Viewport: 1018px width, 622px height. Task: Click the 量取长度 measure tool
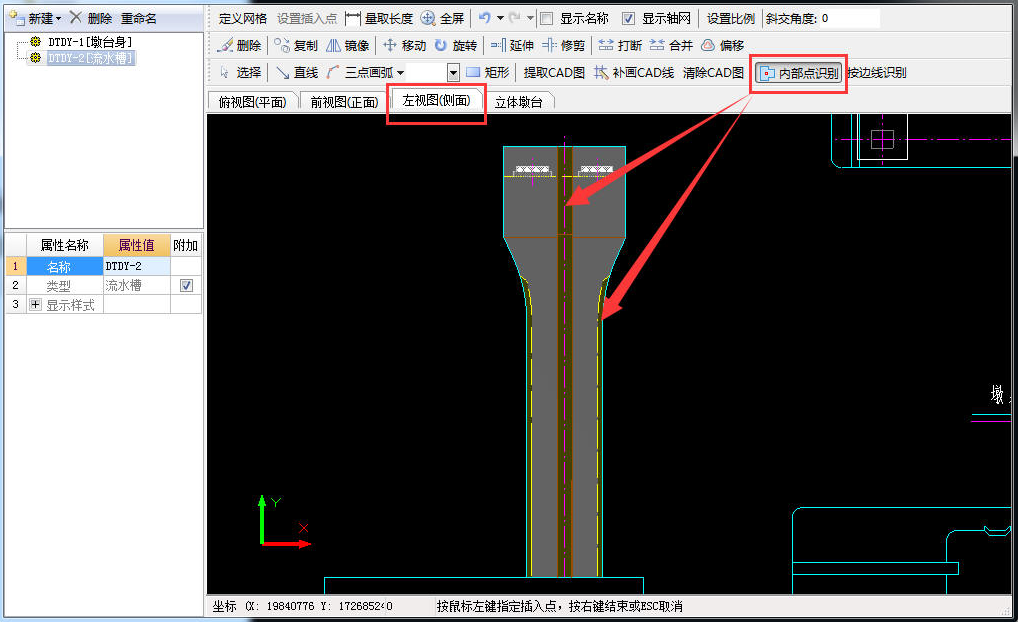tap(379, 18)
